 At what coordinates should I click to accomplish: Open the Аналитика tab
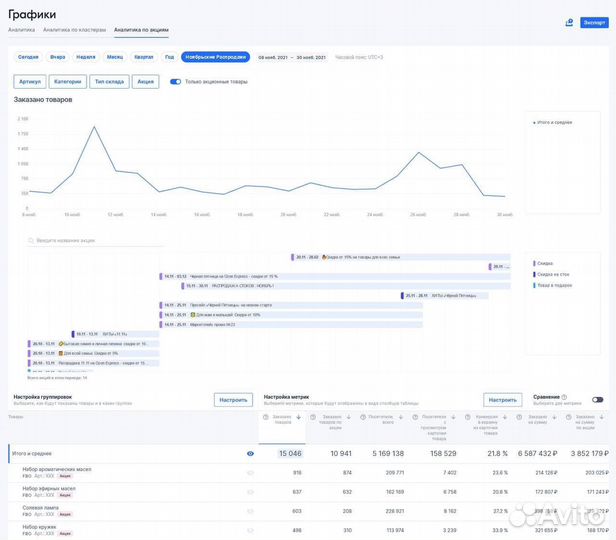pyautogui.click(x=21, y=31)
